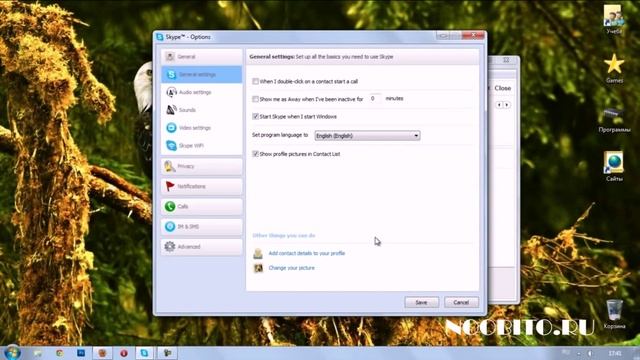Switch to Skype in the taskbar
This screenshot has width=640, height=360.
pyautogui.click(x=144, y=353)
